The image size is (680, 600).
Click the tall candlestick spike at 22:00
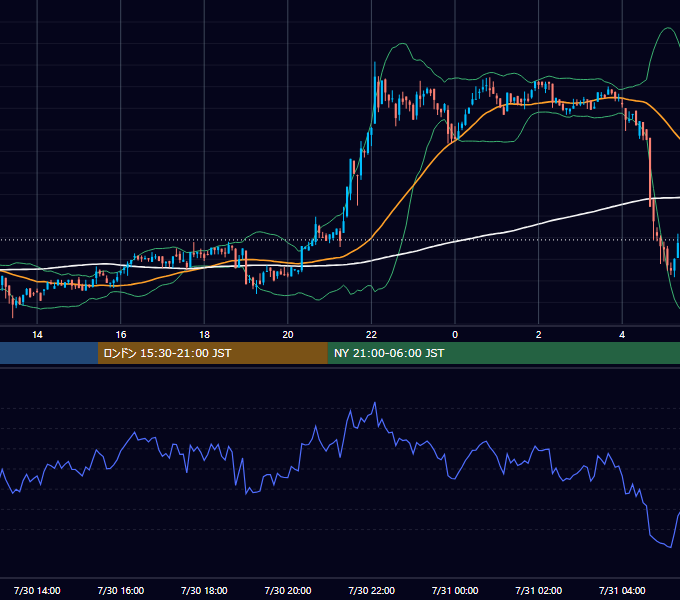[x=375, y=92]
